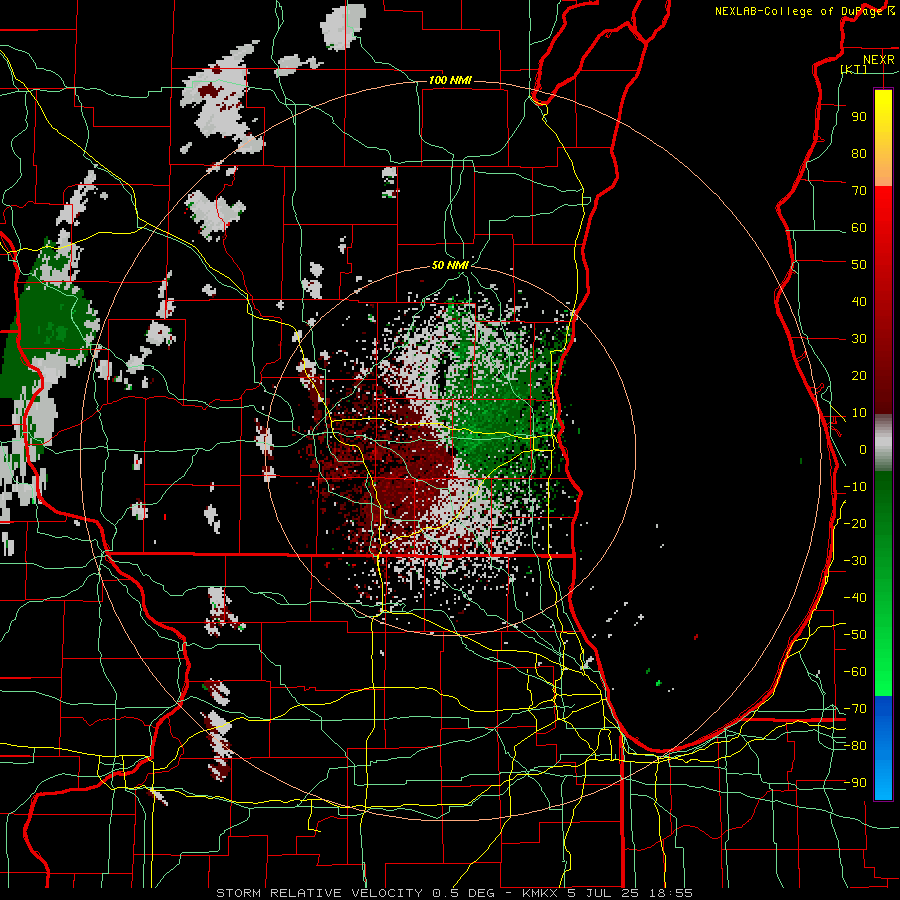The image size is (900, 900).
Task: Click the 0 value on velocity scale
Action: 863,449
